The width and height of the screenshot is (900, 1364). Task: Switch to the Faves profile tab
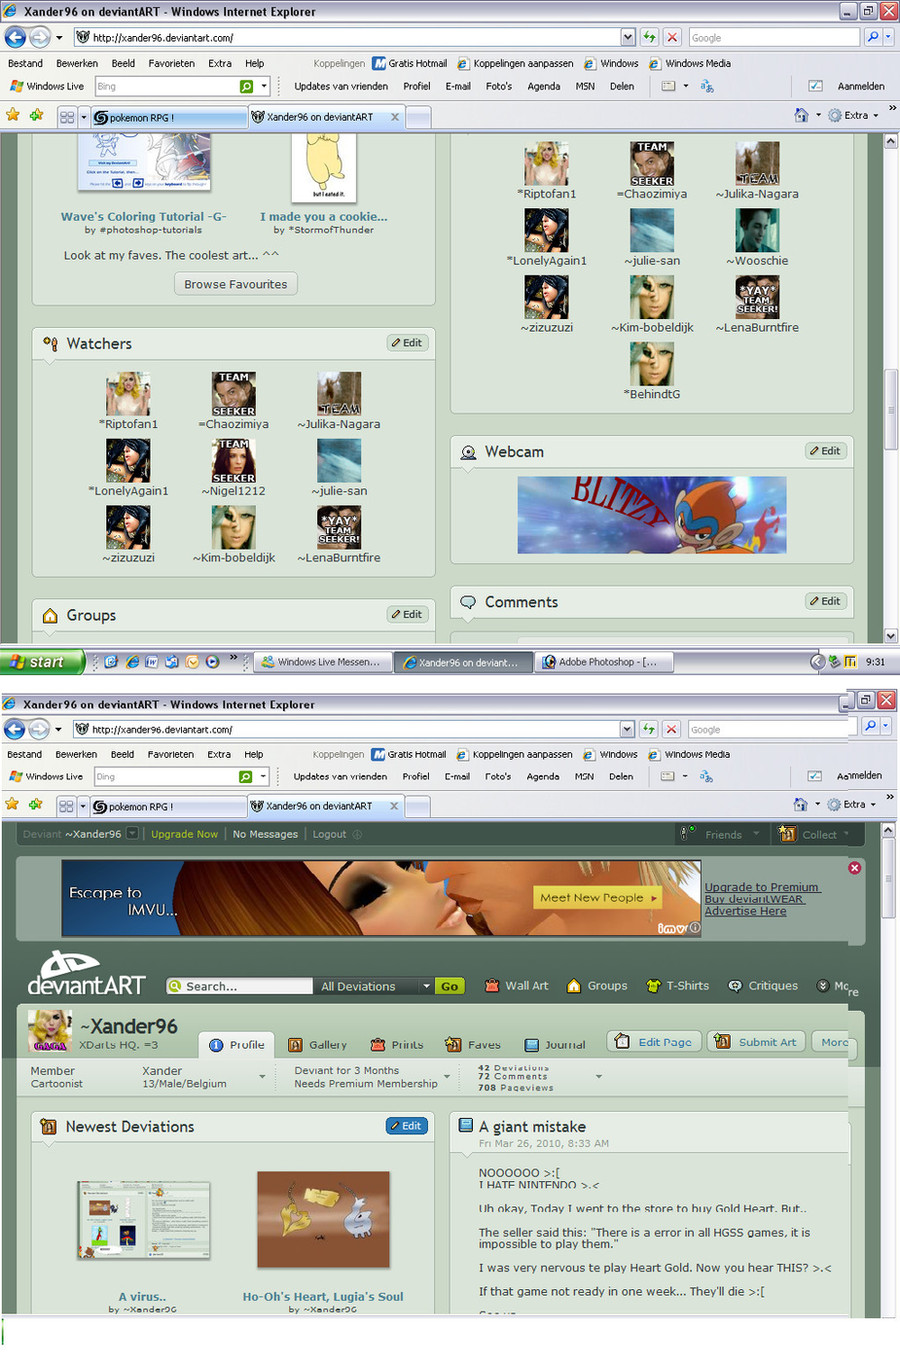473,1044
